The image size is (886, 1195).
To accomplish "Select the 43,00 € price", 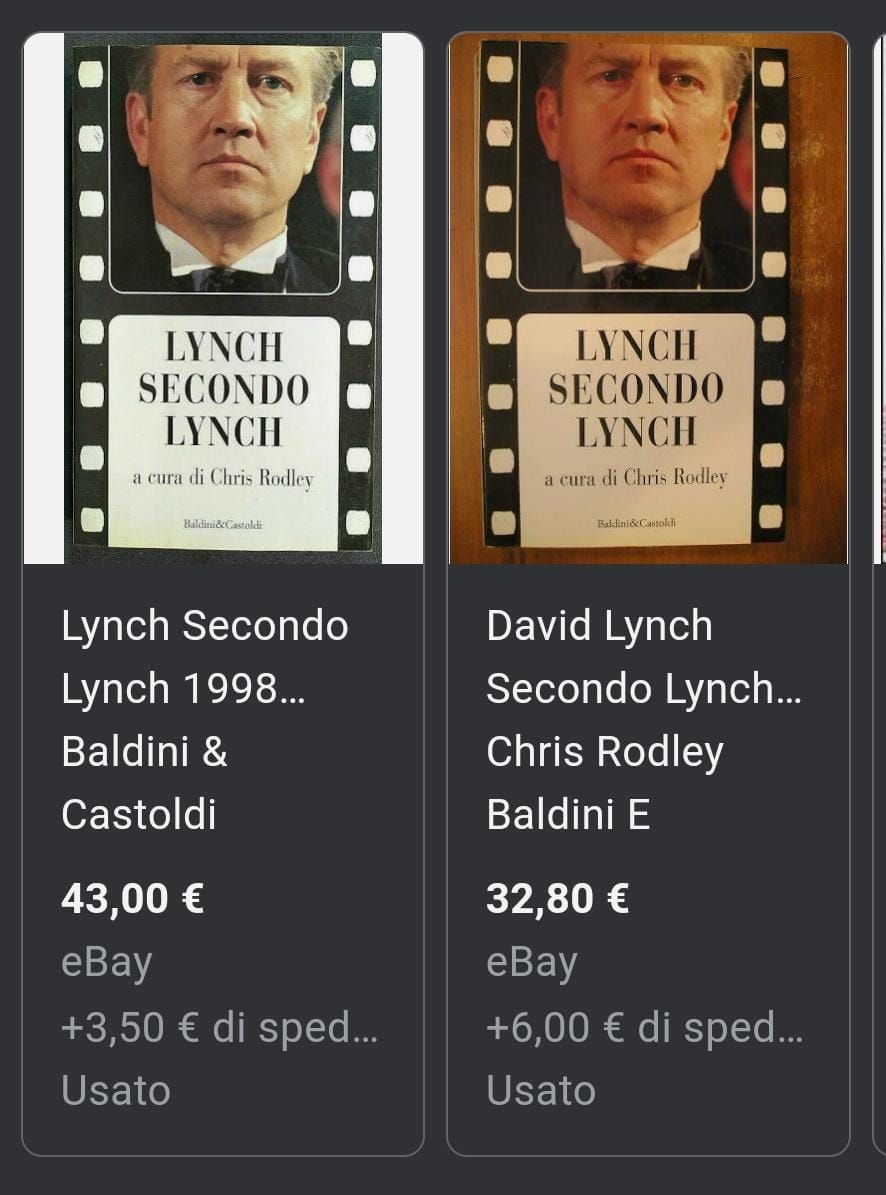I will (133, 898).
